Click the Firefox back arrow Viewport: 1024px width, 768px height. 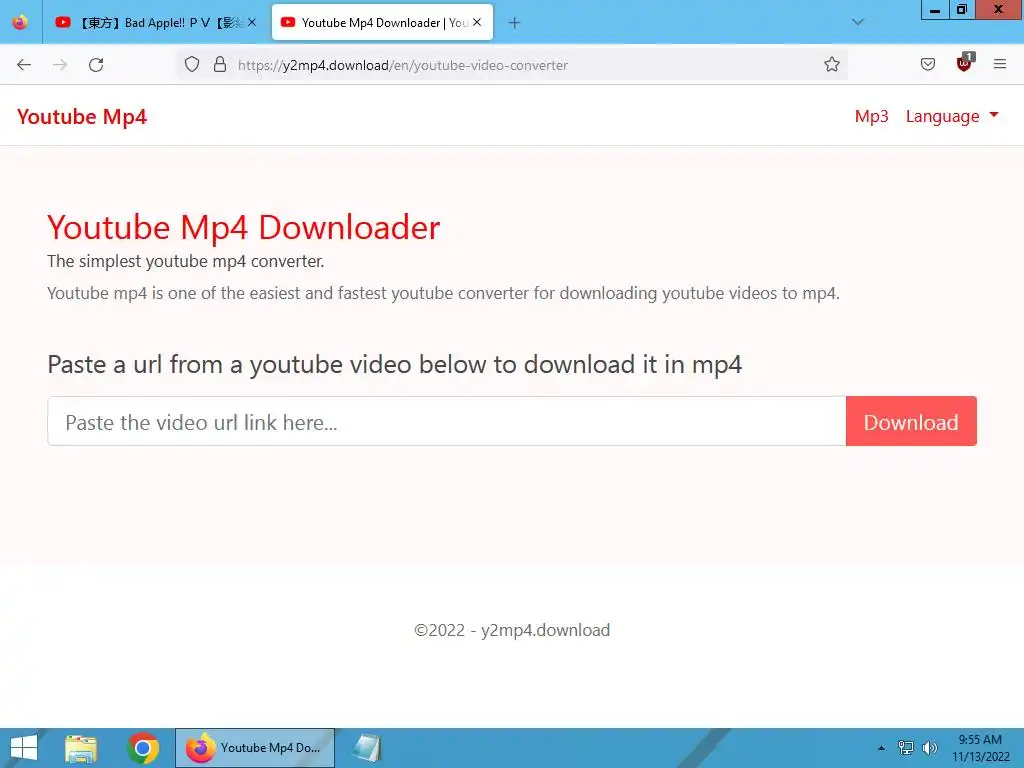[24, 65]
